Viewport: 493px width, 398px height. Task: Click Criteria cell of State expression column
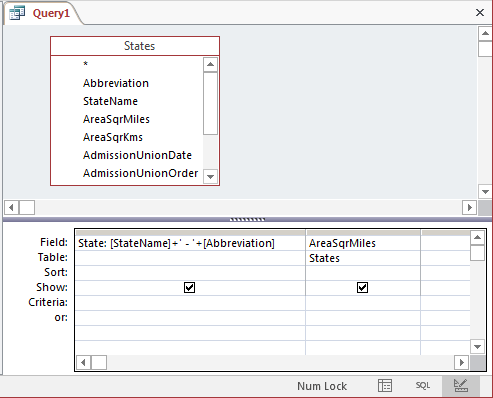190,303
